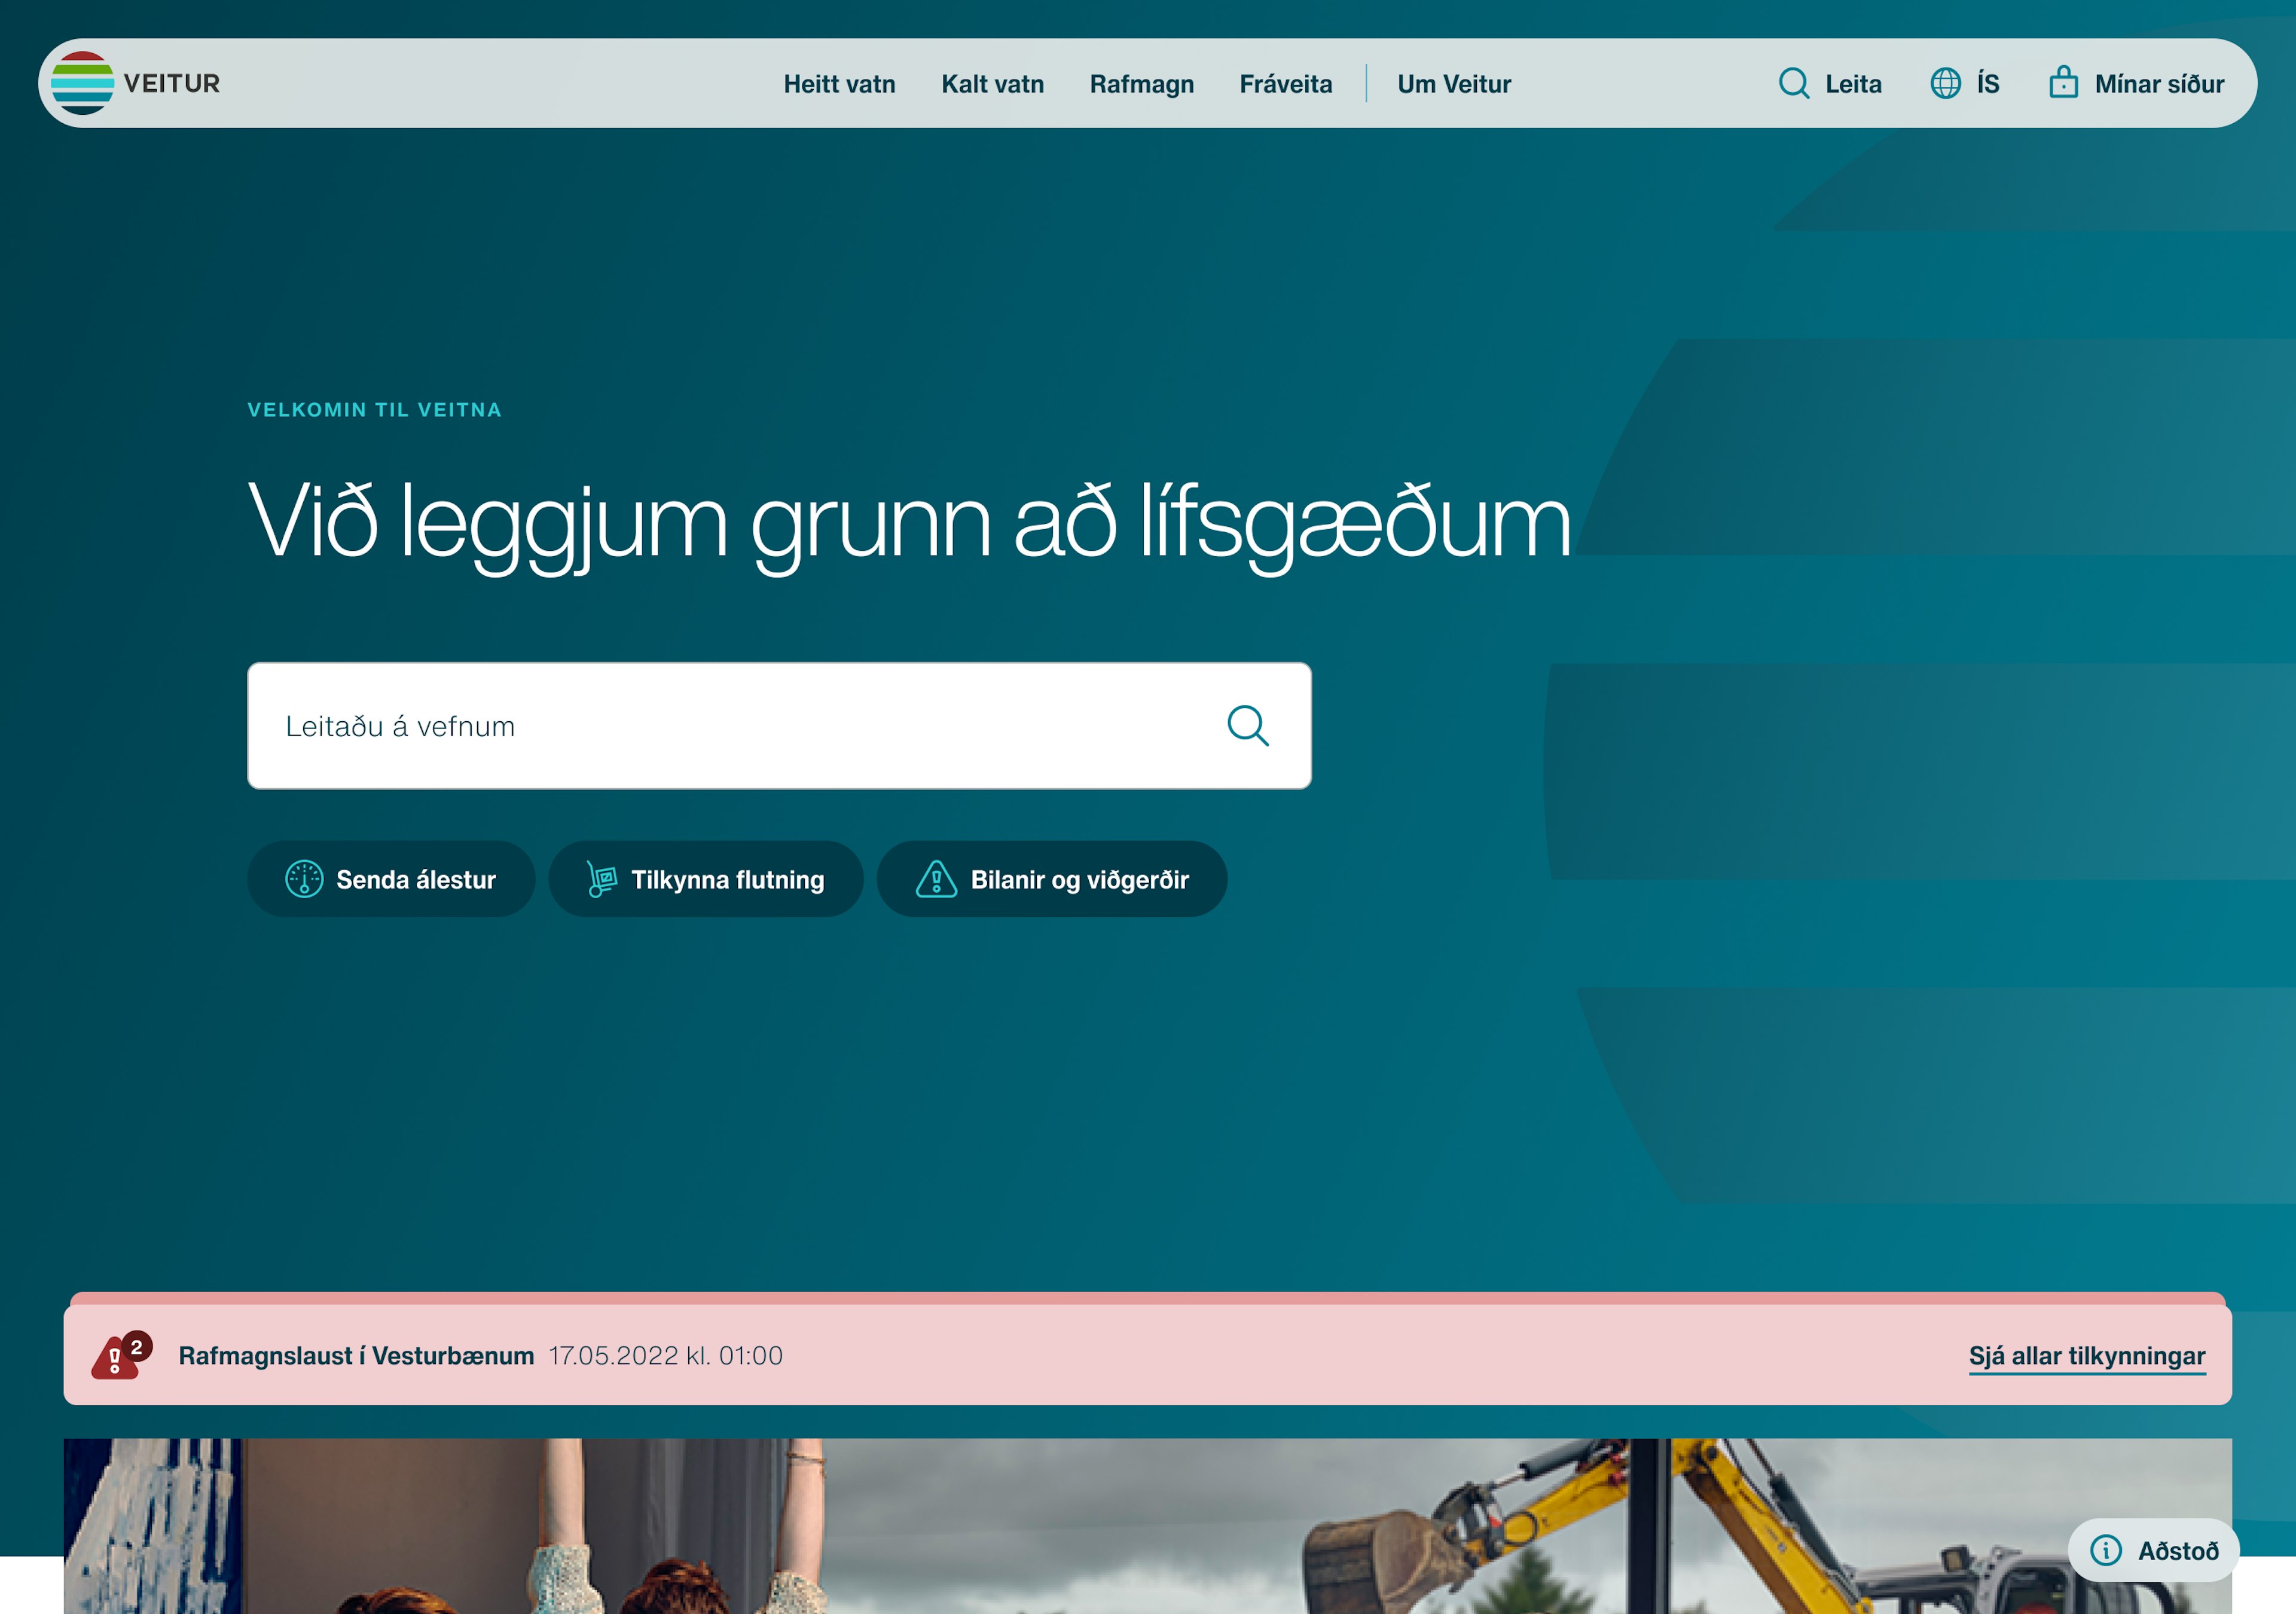
Task: Click the magnifier inside the search box
Action: point(1247,726)
